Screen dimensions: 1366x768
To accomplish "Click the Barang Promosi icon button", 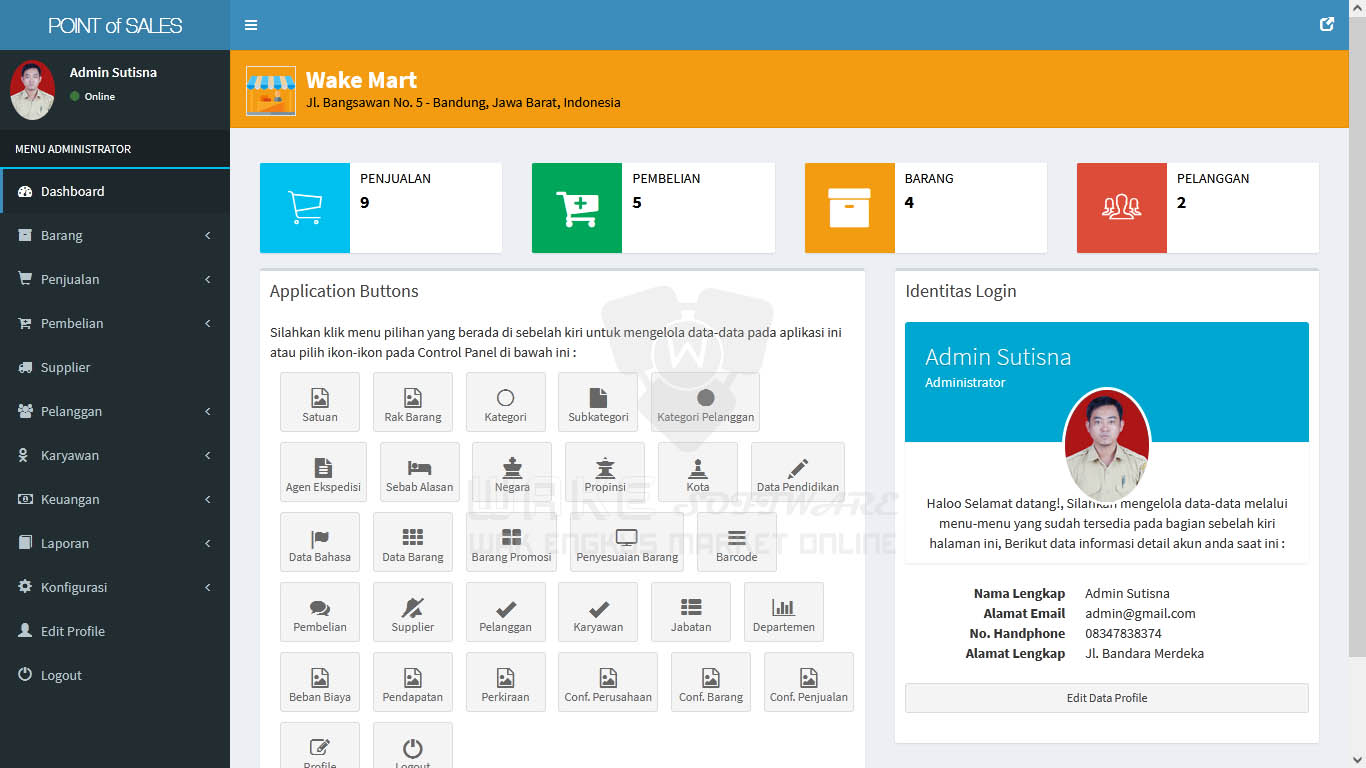I will point(512,542).
